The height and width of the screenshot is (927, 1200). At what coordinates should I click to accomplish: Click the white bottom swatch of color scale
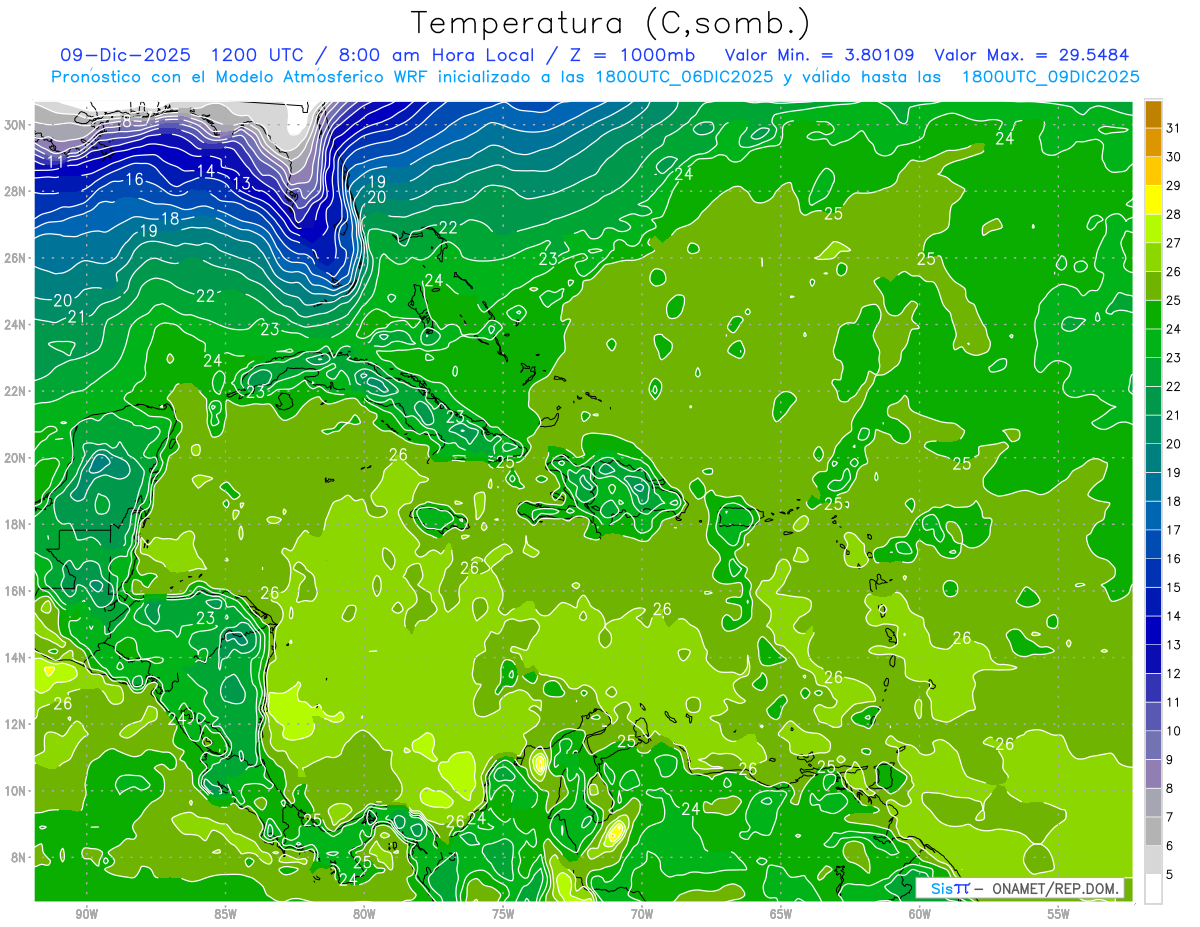pyautogui.click(x=1153, y=889)
